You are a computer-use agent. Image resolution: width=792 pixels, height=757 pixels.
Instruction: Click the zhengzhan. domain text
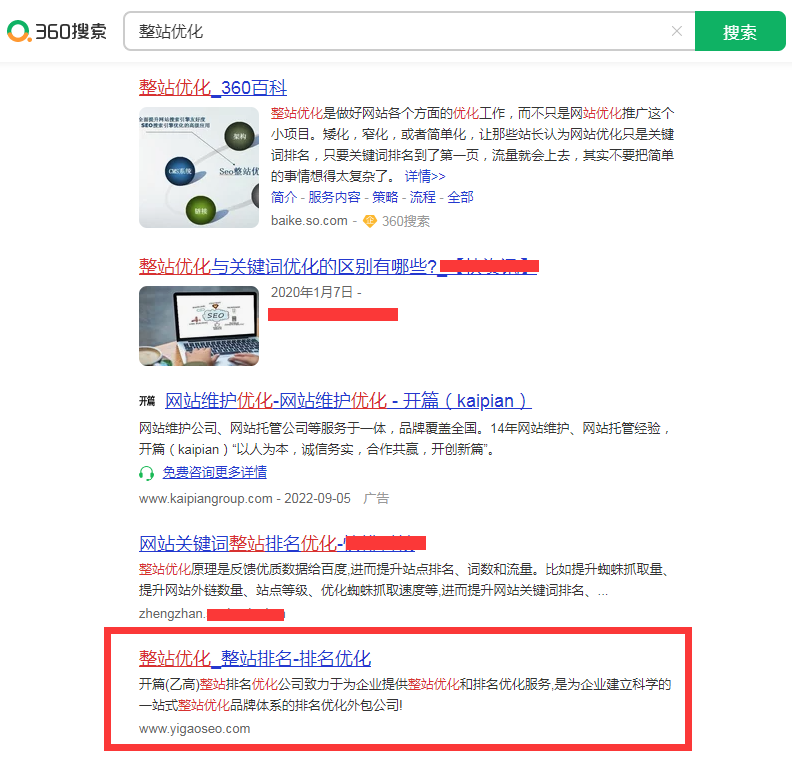pyautogui.click(x=172, y=614)
